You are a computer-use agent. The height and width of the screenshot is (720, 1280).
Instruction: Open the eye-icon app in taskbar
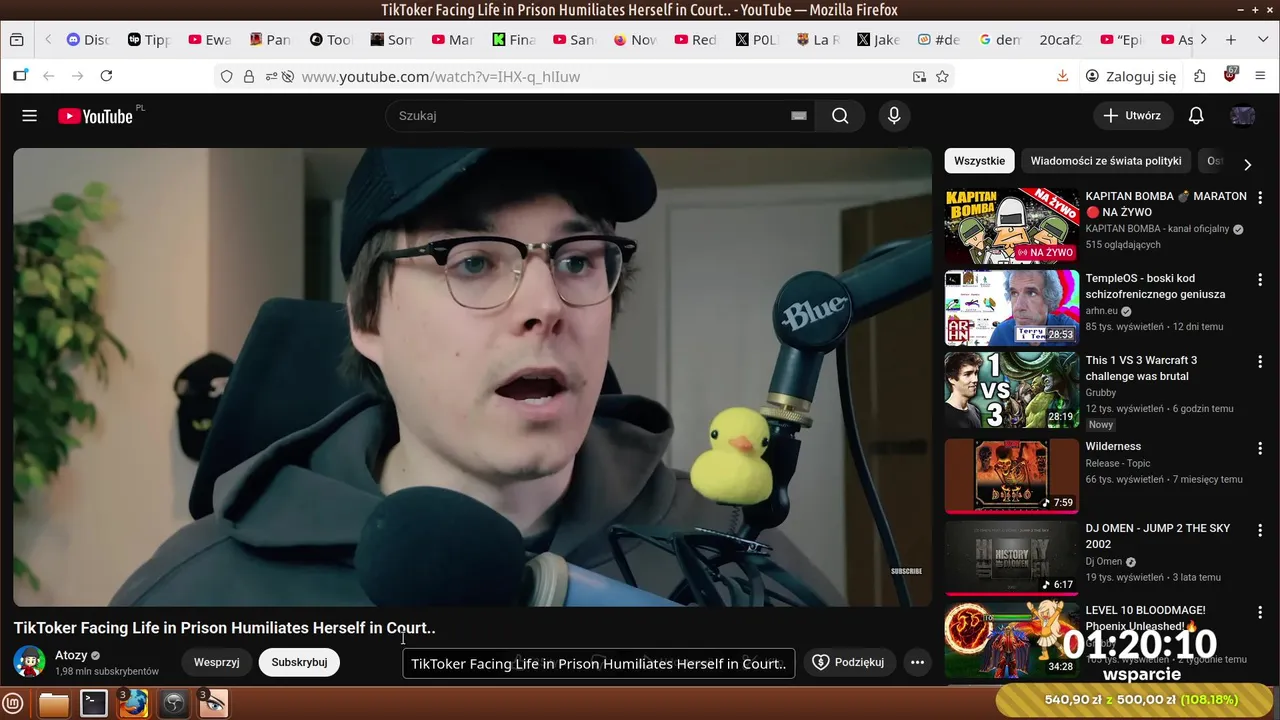213,704
